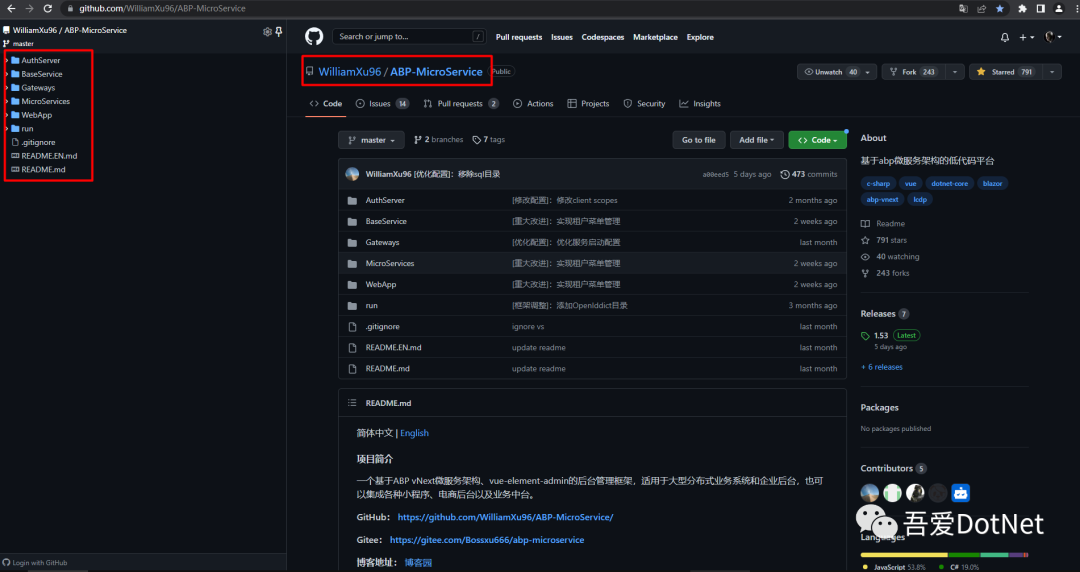
Task: Open Marketplace in top navigation
Action: pyautogui.click(x=655, y=37)
